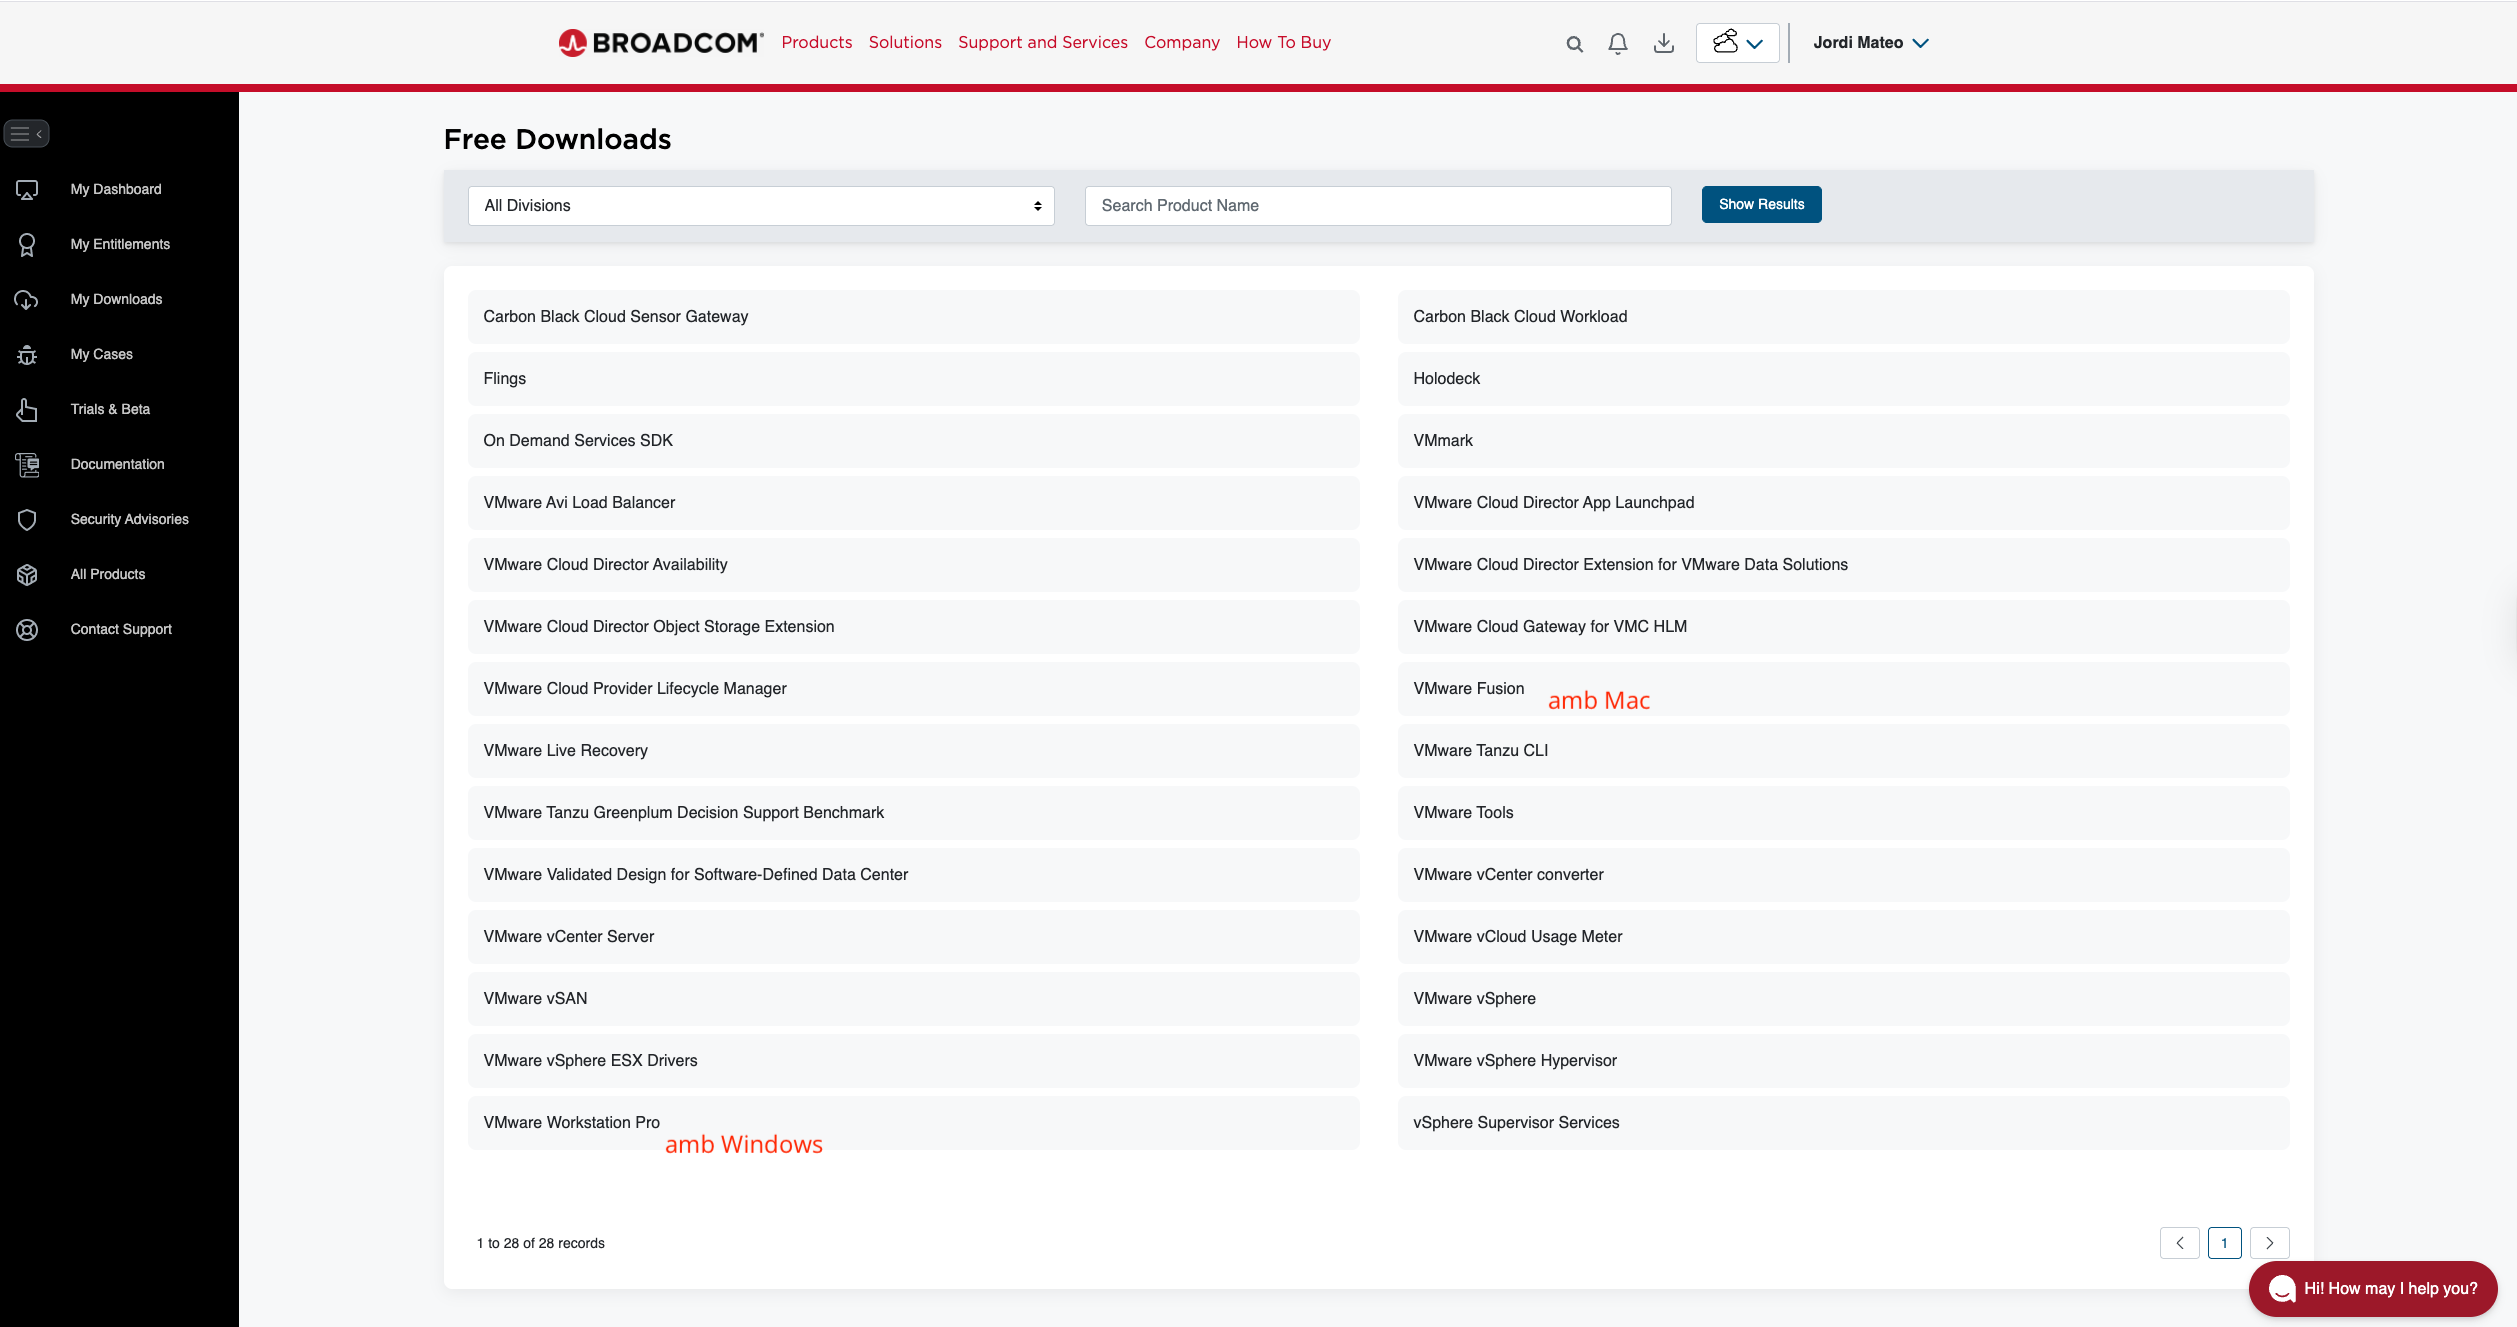Open search with the magnifier icon

pyautogui.click(x=1574, y=44)
